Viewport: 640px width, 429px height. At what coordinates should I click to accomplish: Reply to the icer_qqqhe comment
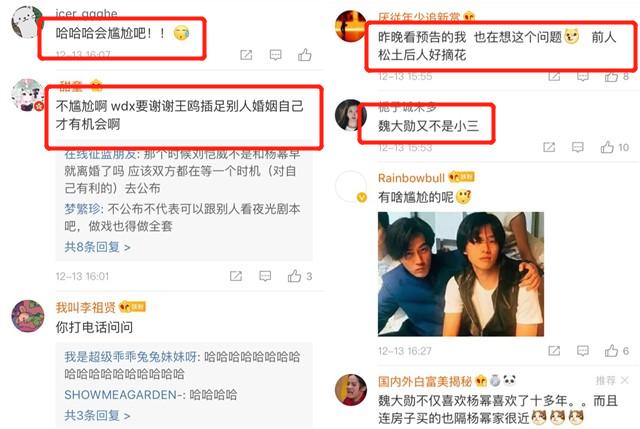pos(276,55)
